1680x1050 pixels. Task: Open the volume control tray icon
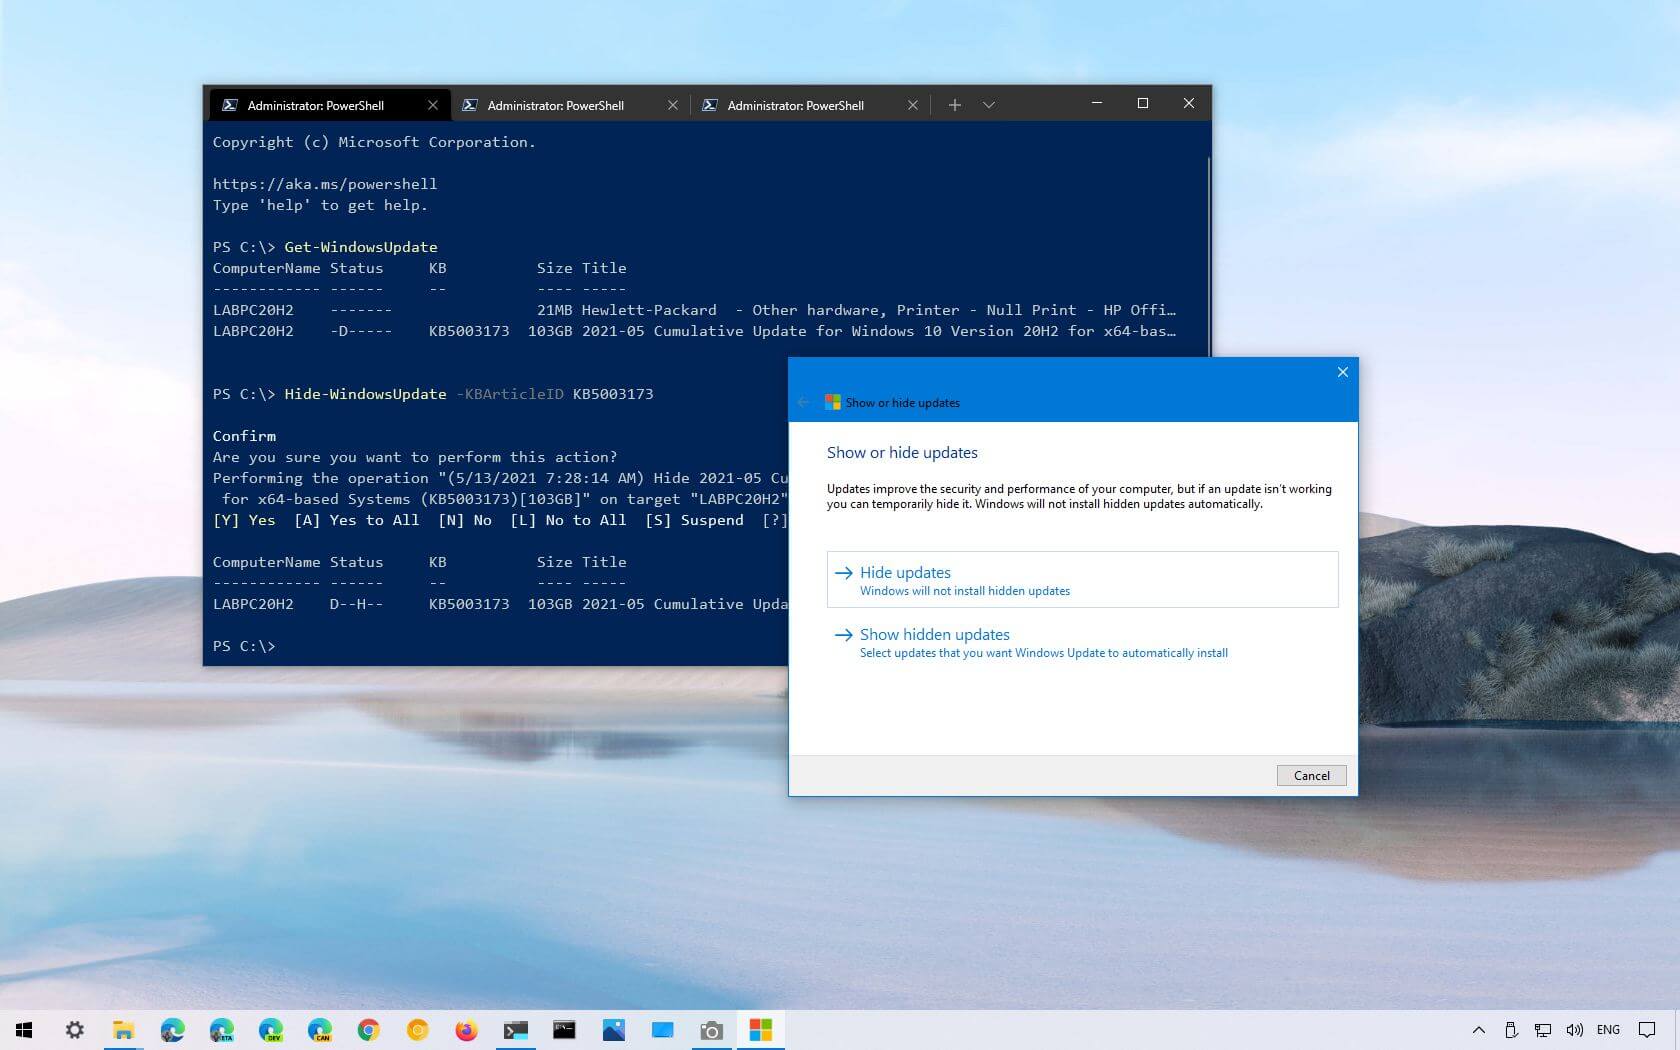1575,1030
